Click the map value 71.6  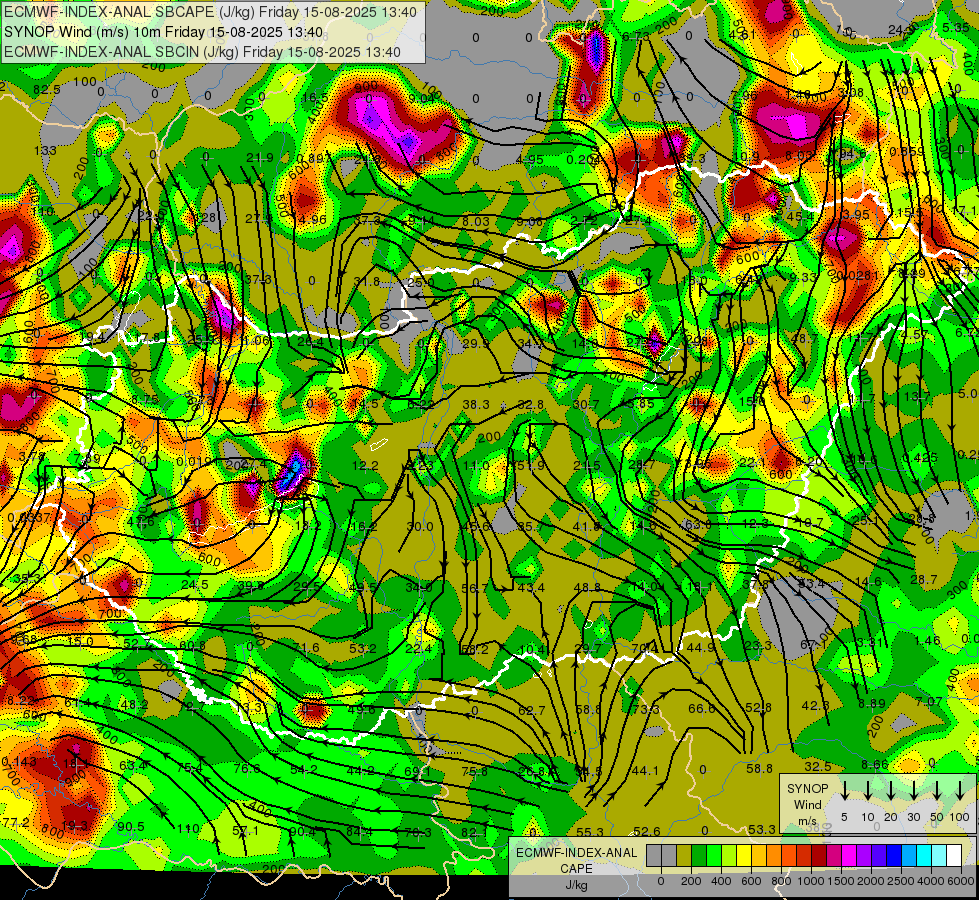[305, 648]
